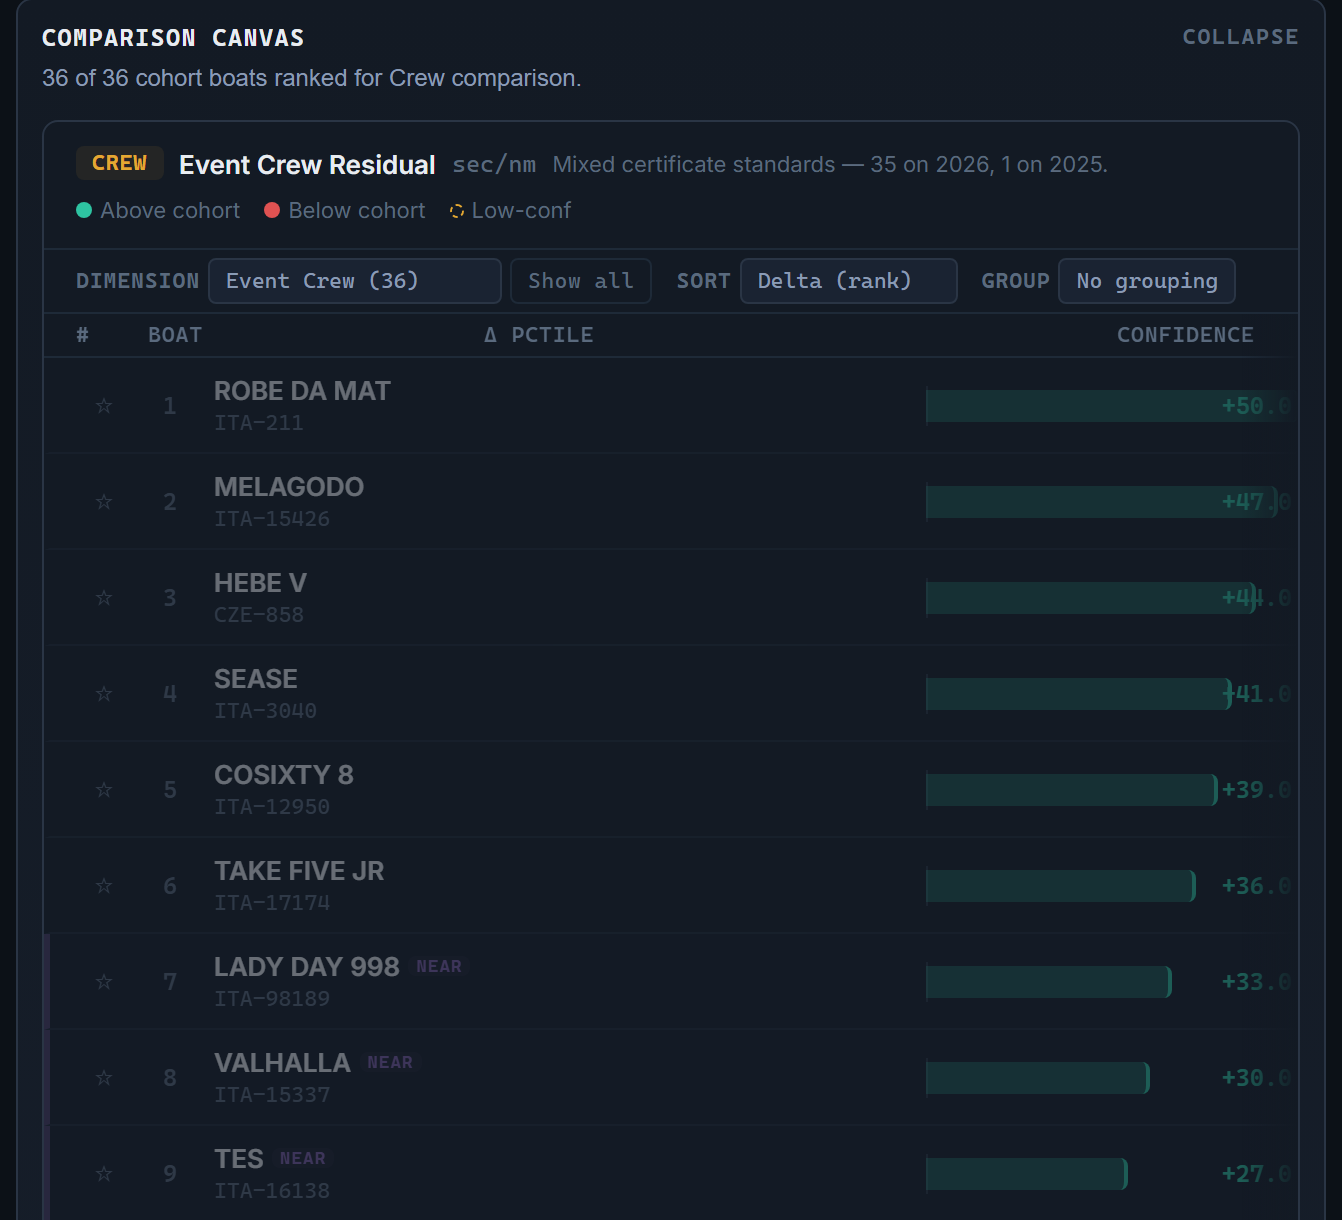The width and height of the screenshot is (1342, 1220).
Task: Toggle the star for VALHALLA
Action: [x=104, y=1077]
